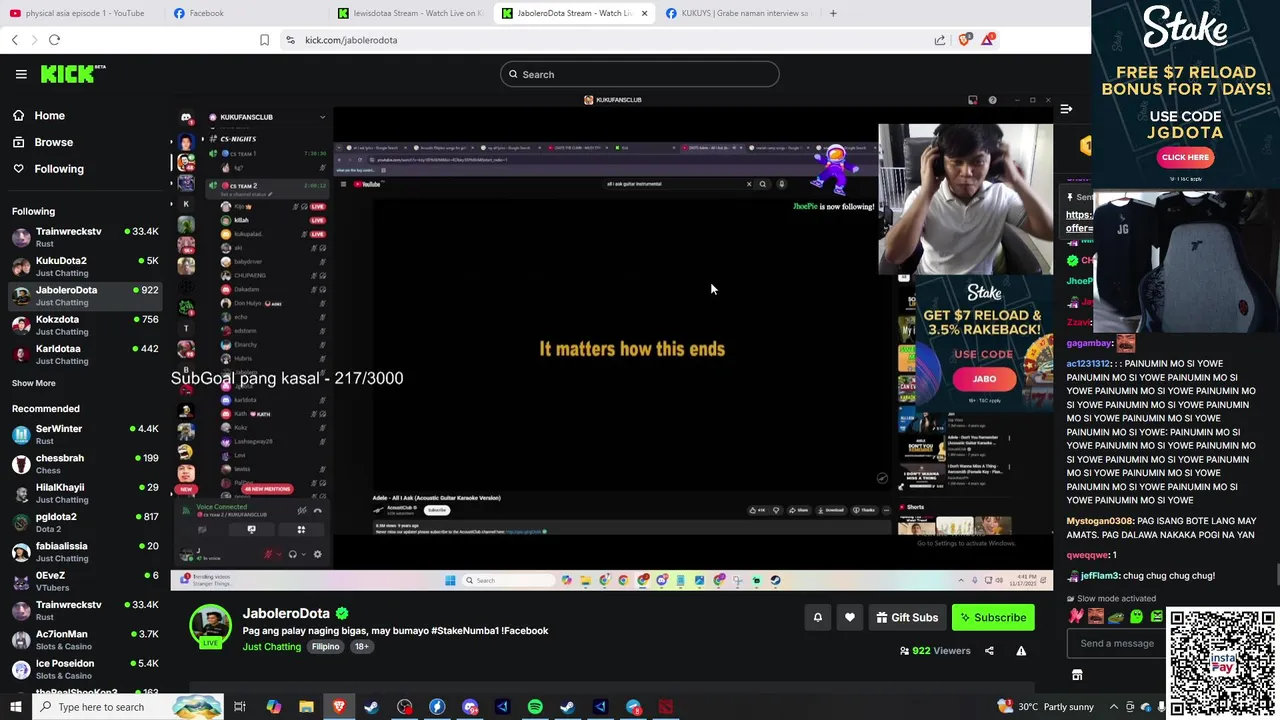Open Discord from the taskbar
Screen dimensions: 1280x720
point(470,707)
